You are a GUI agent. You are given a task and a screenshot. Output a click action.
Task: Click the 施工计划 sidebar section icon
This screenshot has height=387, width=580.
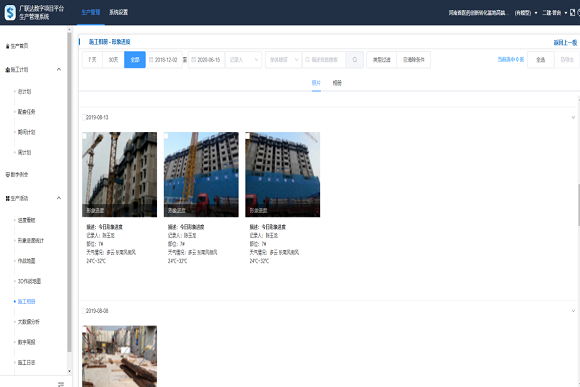point(7,70)
